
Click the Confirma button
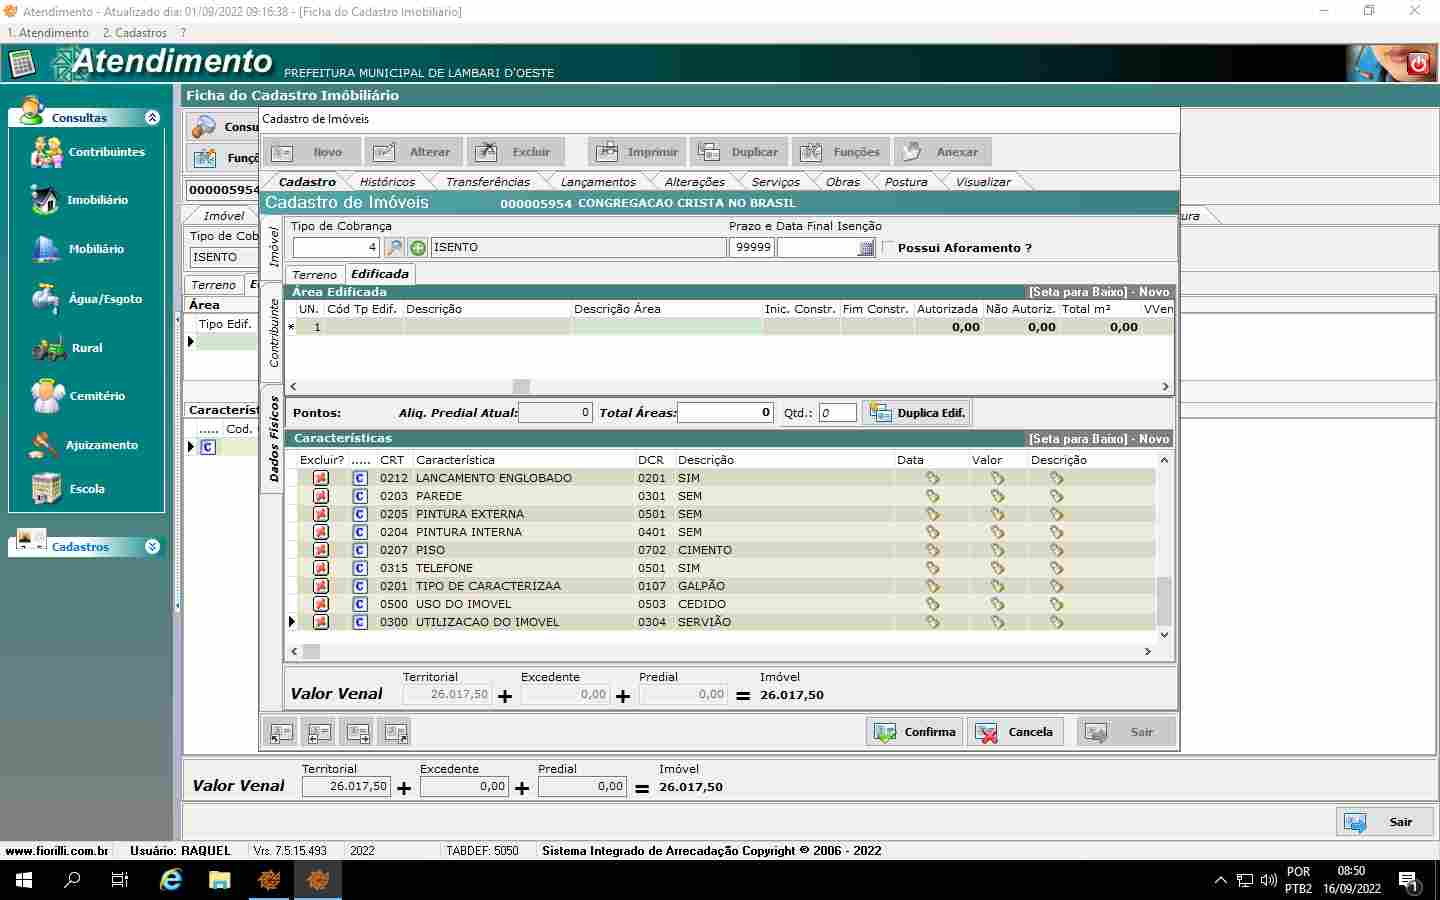click(915, 732)
